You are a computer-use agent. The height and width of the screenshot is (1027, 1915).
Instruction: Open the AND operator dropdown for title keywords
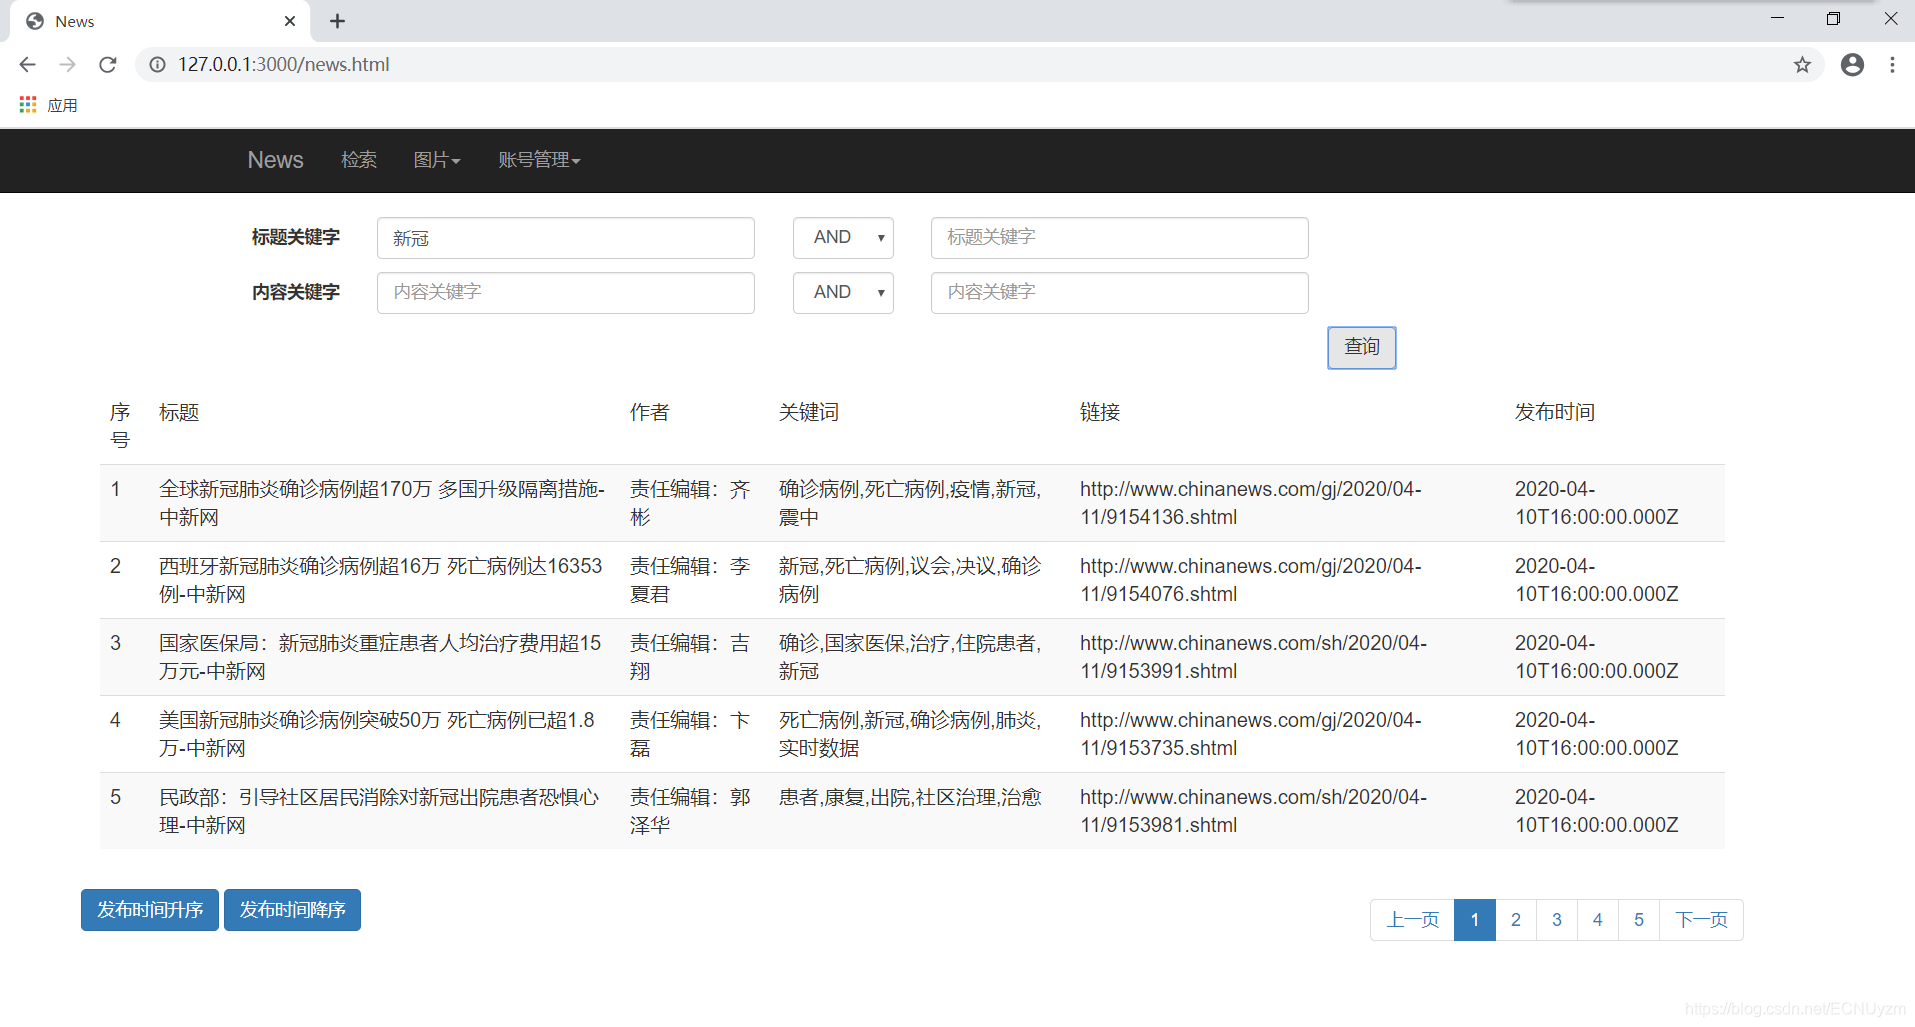pos(843,238)
